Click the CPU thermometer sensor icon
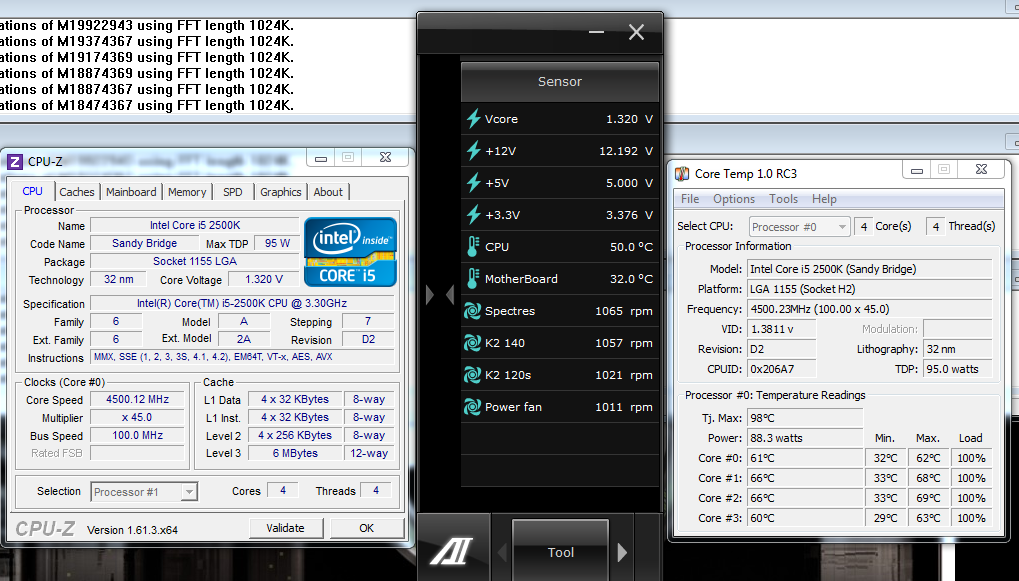 coord(474,247)
